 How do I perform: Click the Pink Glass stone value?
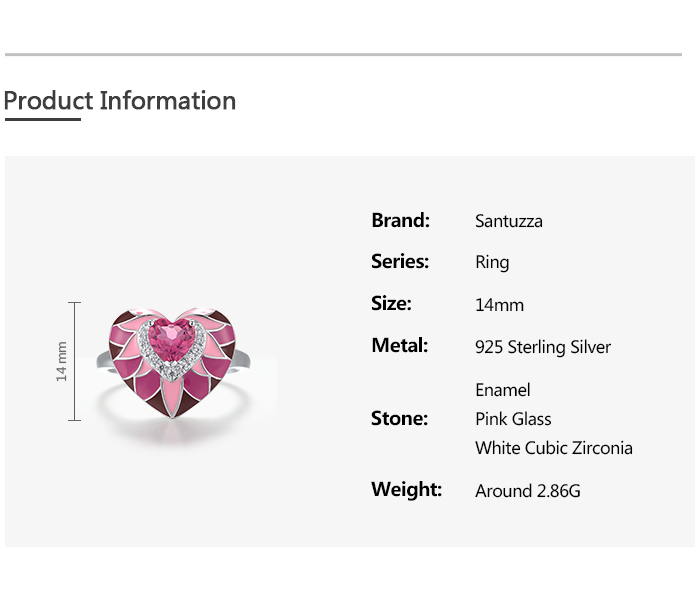pyautogui.click(x=513, y=419)
